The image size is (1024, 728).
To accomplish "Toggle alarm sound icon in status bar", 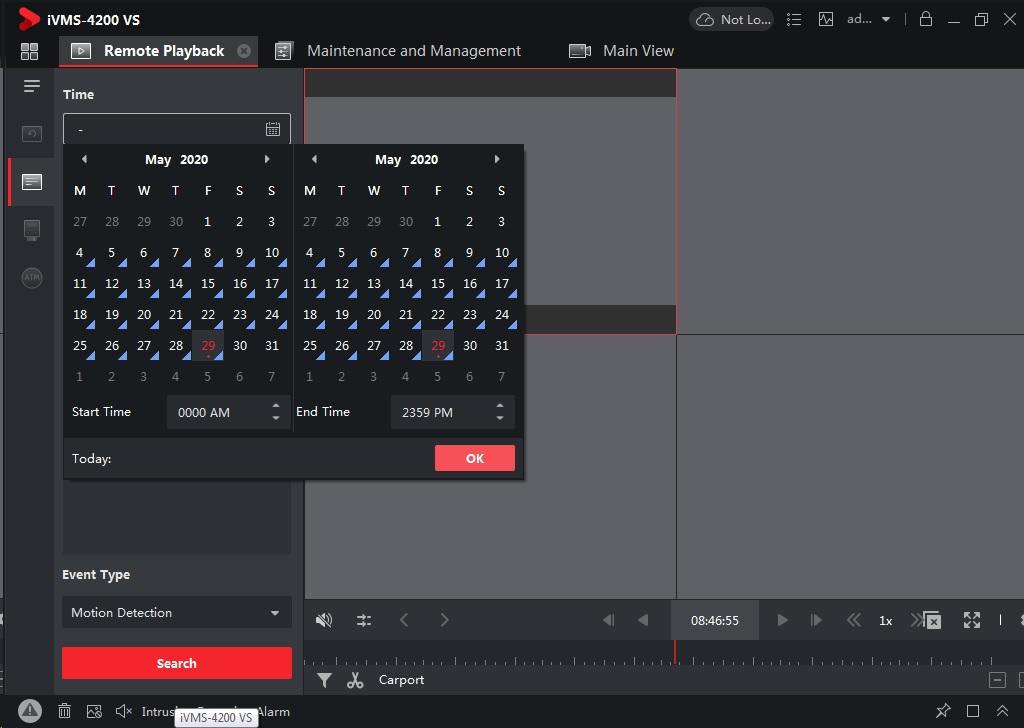I will click(x=123, y=711).
